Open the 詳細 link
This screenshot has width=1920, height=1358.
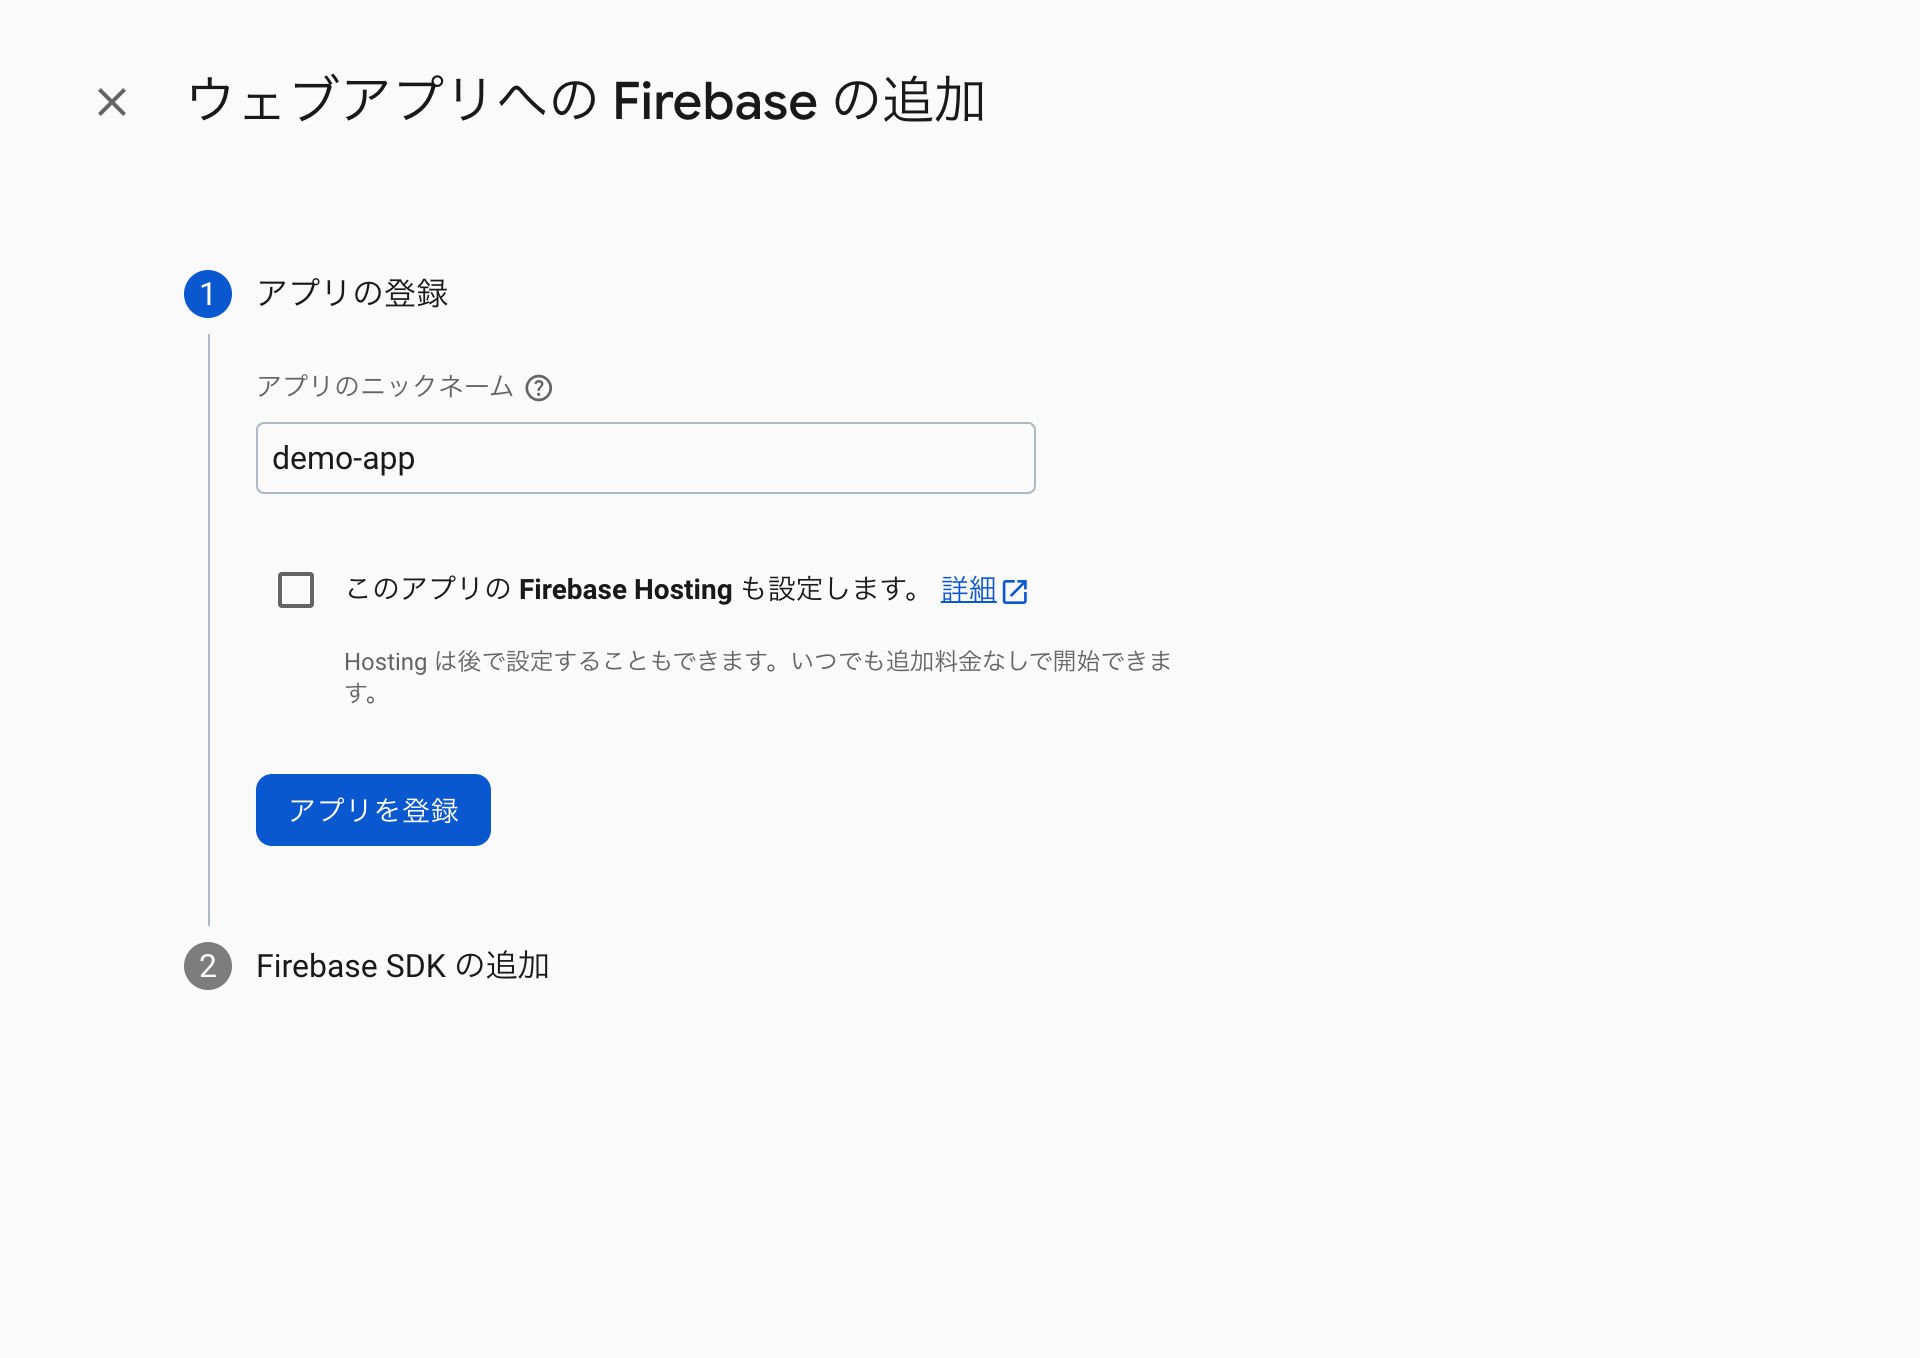968,590
